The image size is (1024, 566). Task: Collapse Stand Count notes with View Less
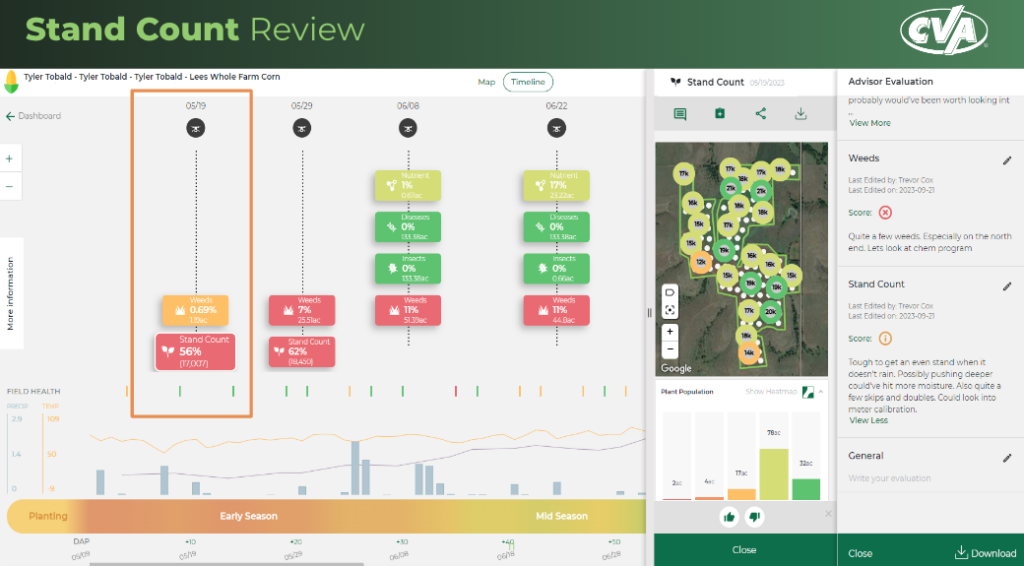[867, 420]
